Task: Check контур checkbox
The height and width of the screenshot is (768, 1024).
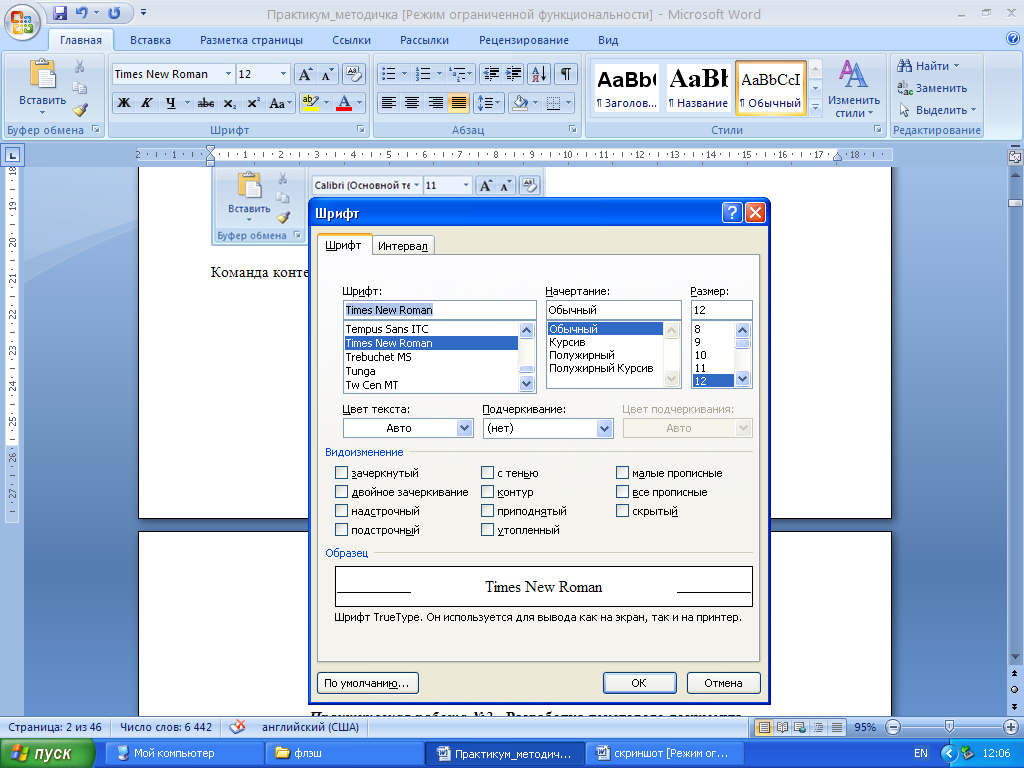Action: [x=487, y=491]
